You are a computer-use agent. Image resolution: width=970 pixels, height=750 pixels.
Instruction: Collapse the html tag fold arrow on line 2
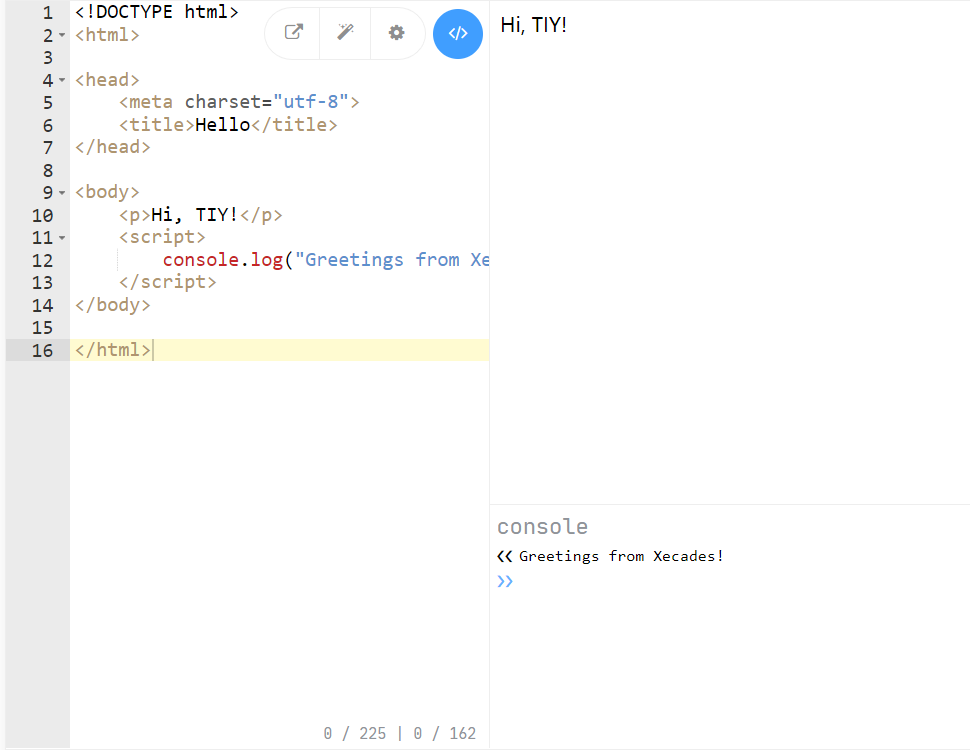click(x=62, y=36)
